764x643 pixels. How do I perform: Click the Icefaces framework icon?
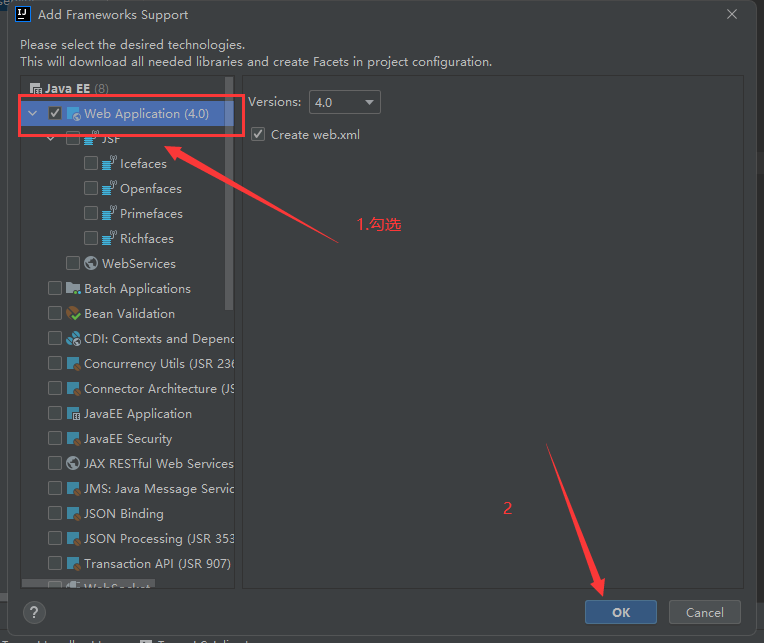point(109,163)
